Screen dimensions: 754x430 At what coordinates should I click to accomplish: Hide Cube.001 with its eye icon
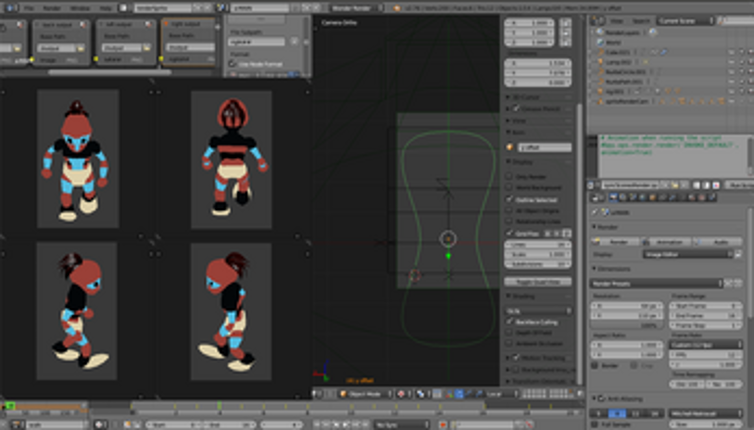731,52
